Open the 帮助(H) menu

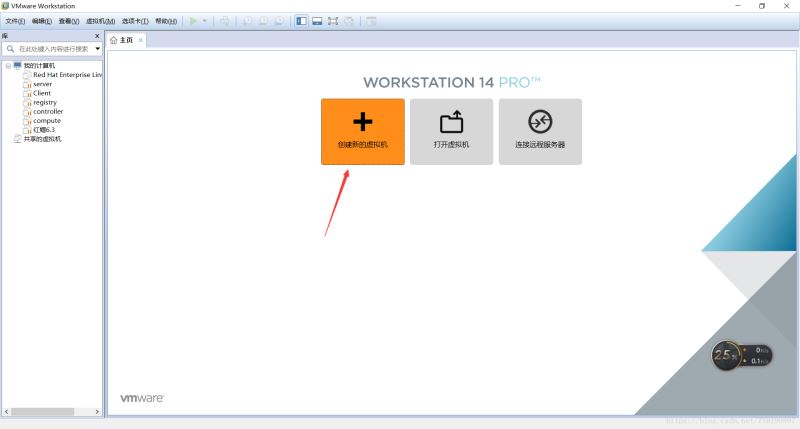[x=166, y=21]
